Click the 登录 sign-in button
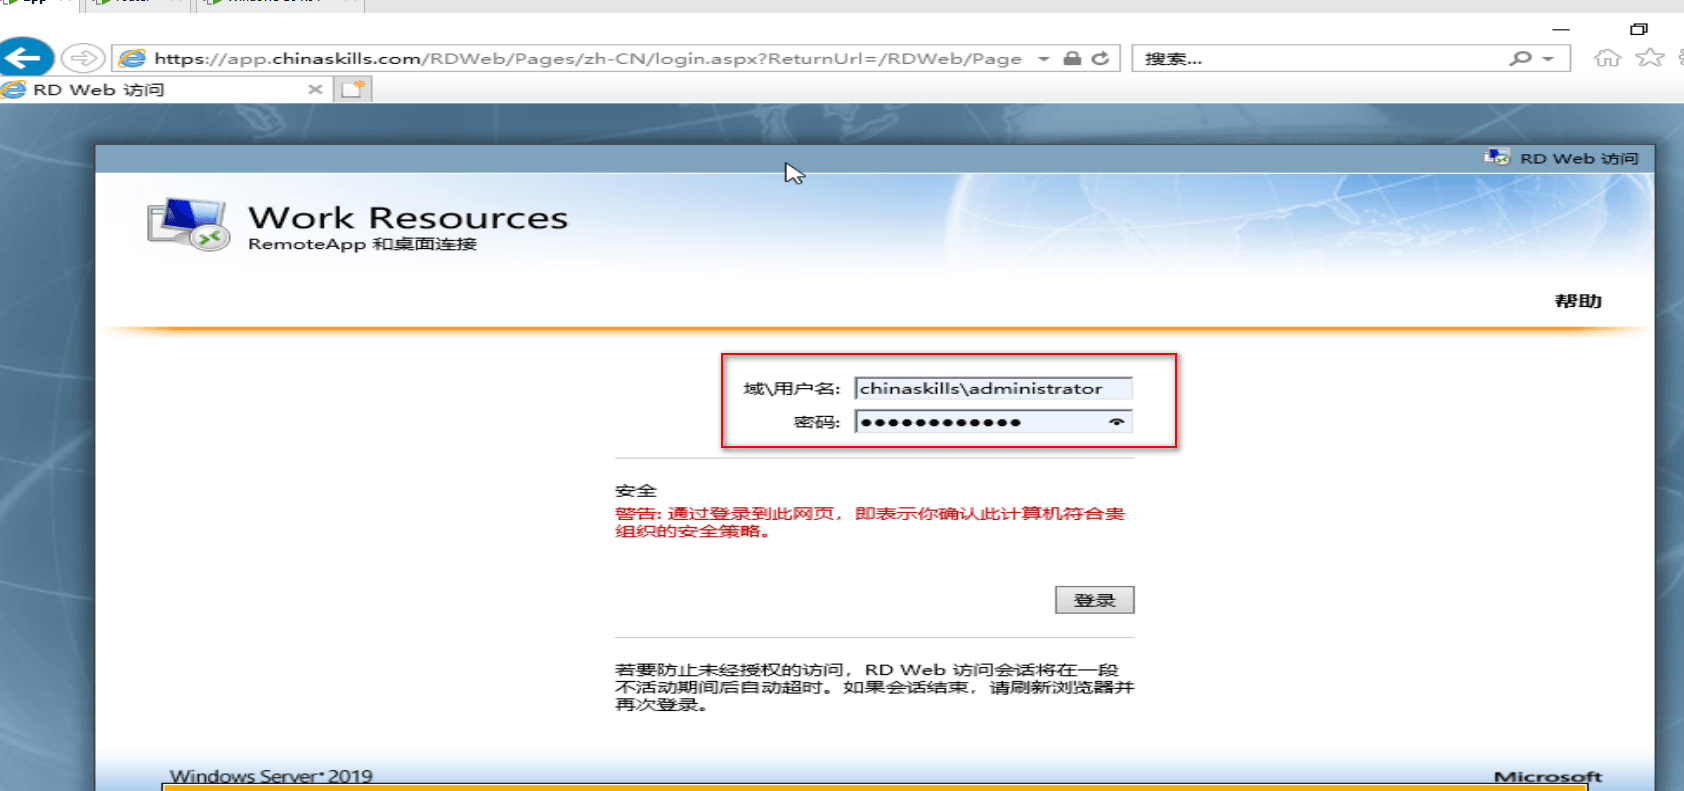Screen dimensions: 1684x791 pos(1094,600)
